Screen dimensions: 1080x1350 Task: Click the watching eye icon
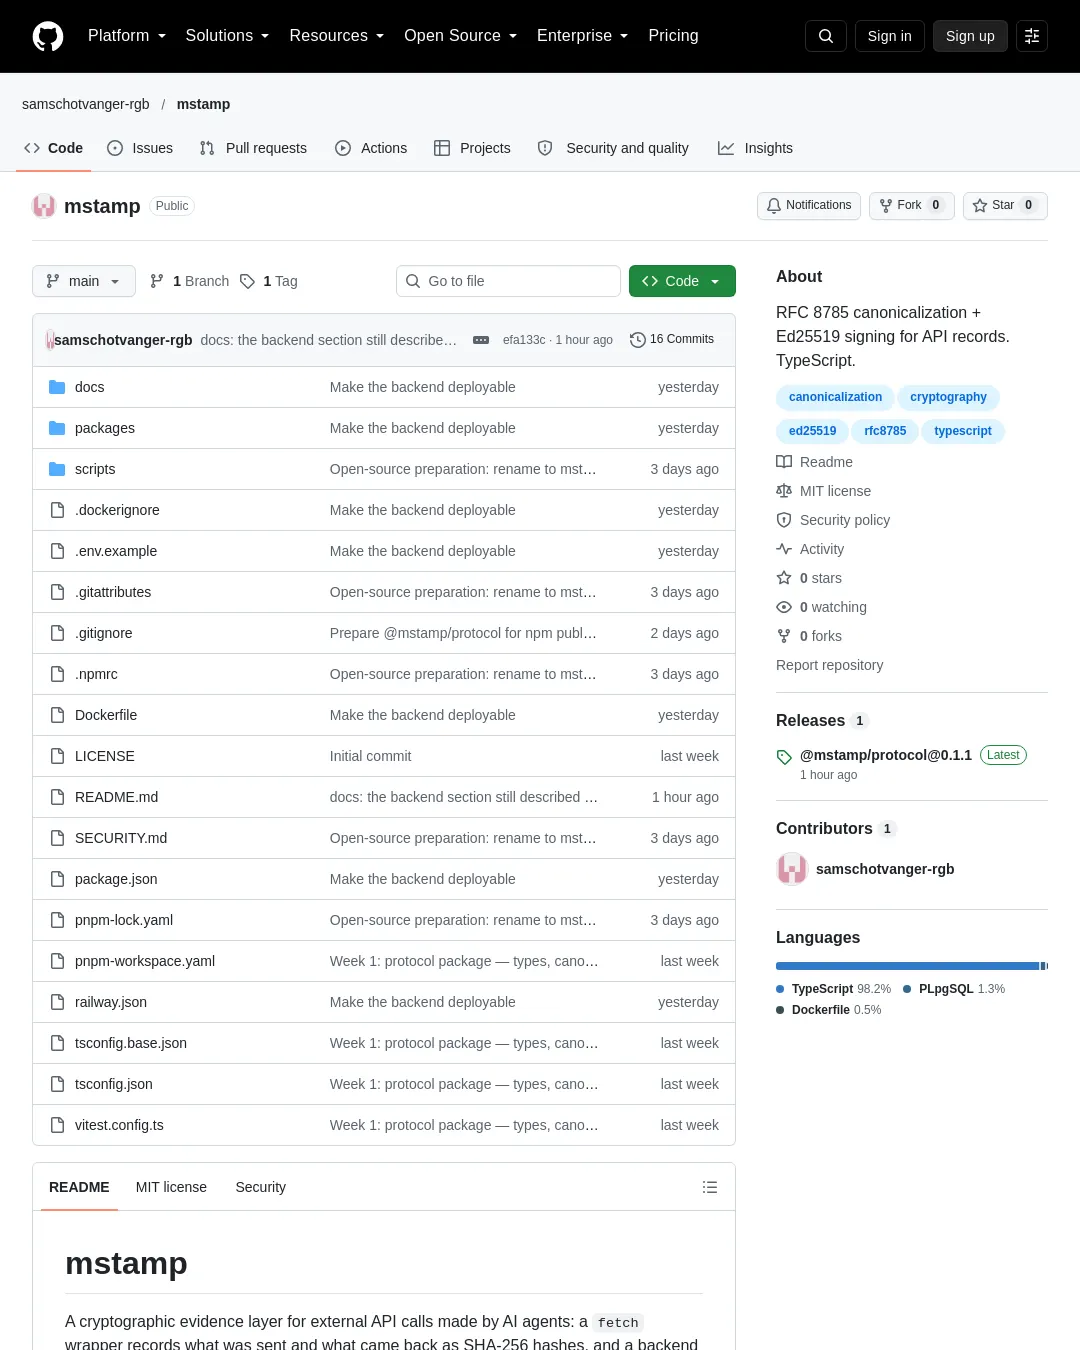[784, 607]
